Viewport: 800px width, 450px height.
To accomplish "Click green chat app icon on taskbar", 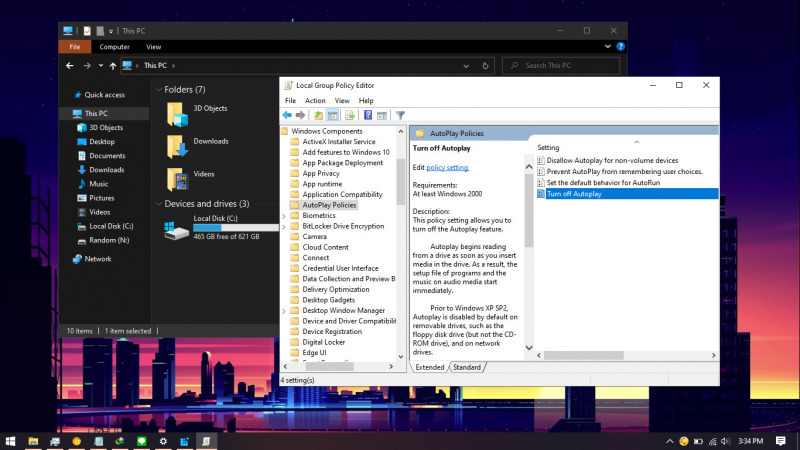I will click(x=141, y=441).
